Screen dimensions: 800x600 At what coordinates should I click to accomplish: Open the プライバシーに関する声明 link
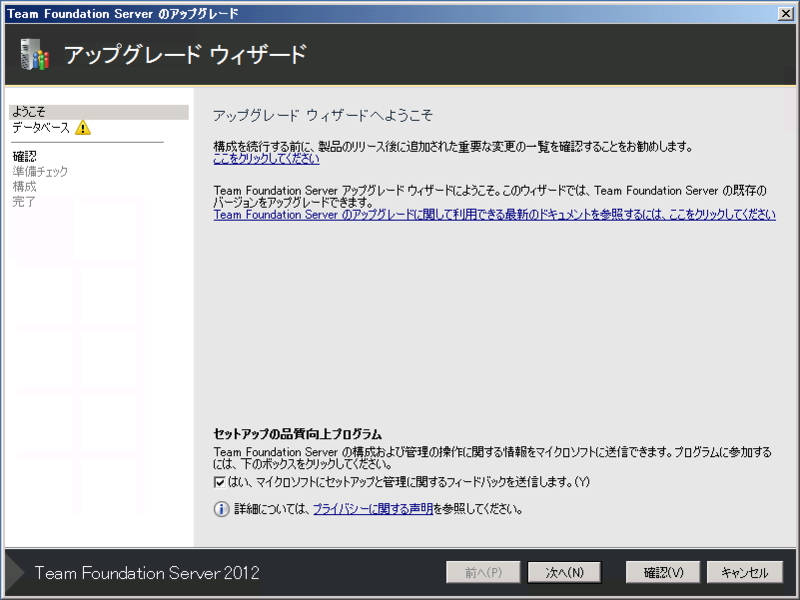(x=373, y=509)
